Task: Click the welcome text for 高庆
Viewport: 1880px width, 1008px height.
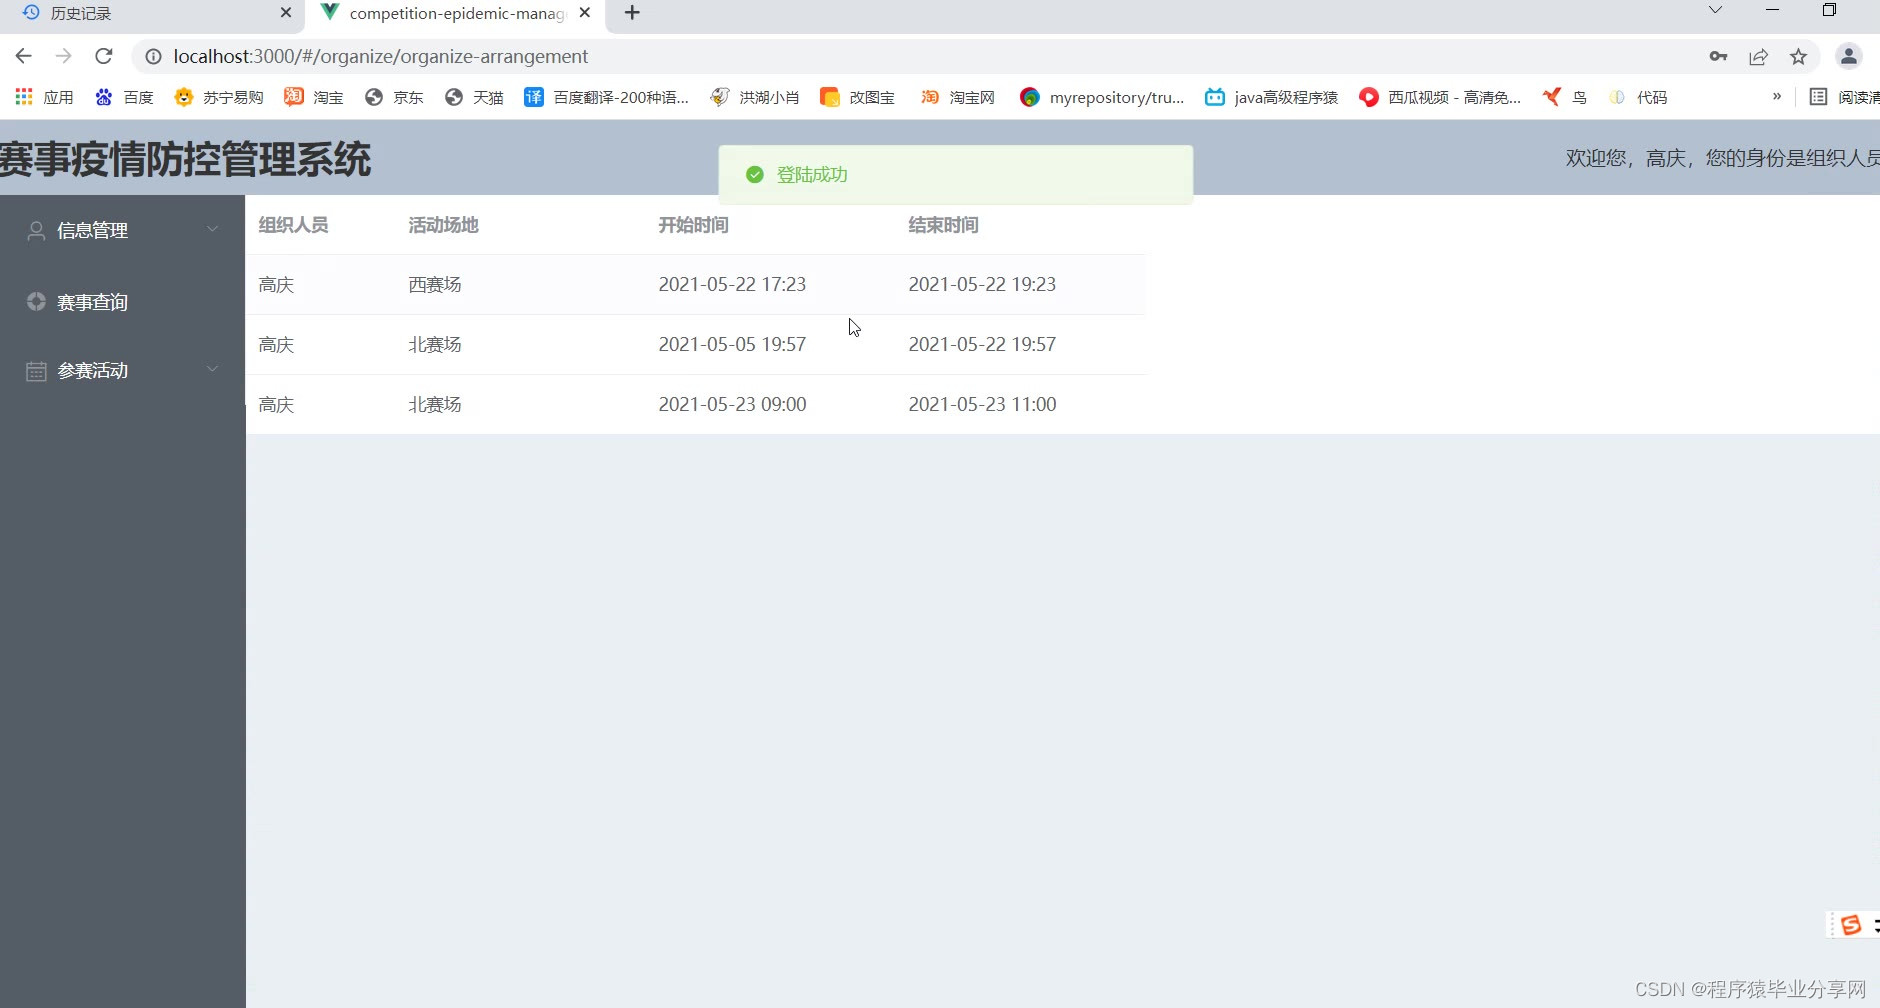Action: pyautogui.click(x=1722, y=158)
